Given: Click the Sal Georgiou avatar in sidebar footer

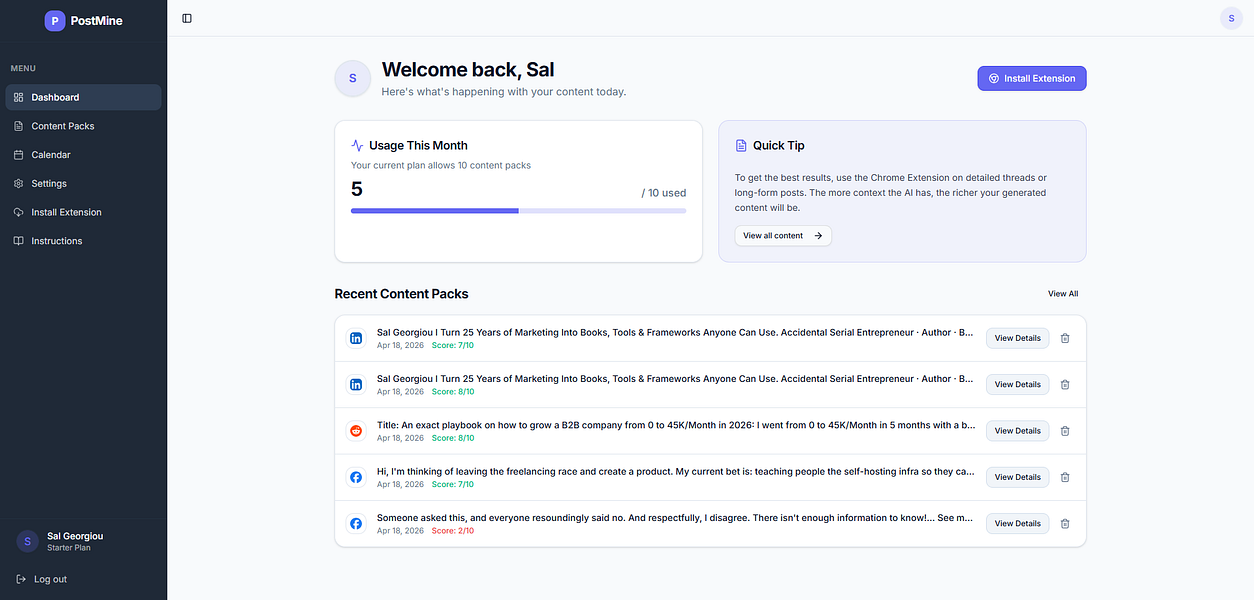Looking at the screenshot, I should pos(28,541).
